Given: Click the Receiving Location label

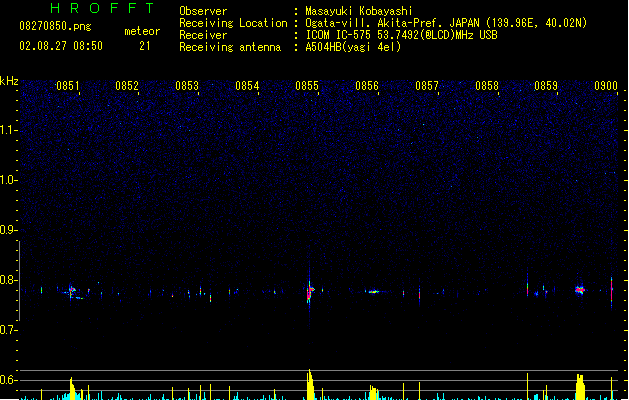Looking at the screenshot, I should click(x=233, y=23).
